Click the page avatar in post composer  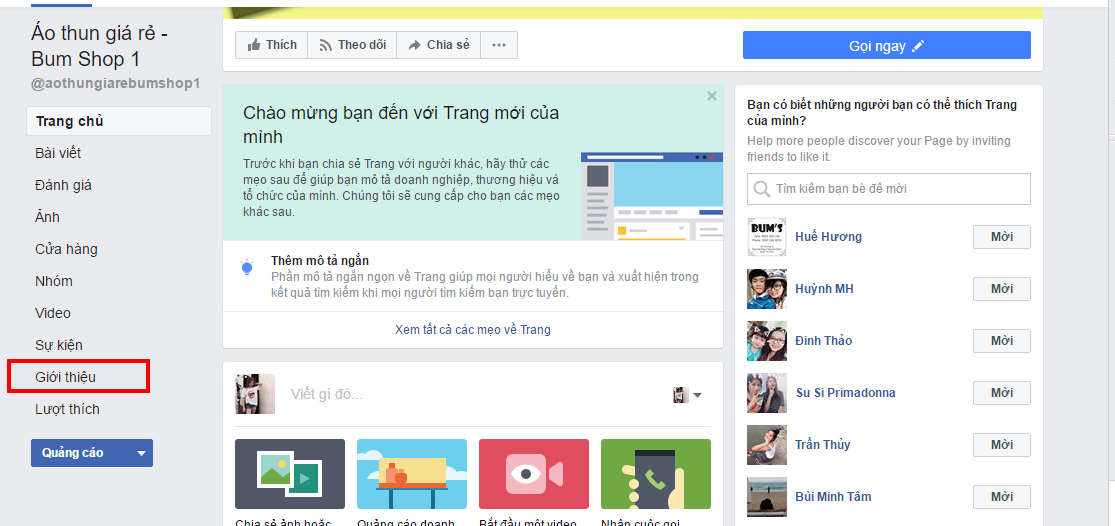[255, 394]
